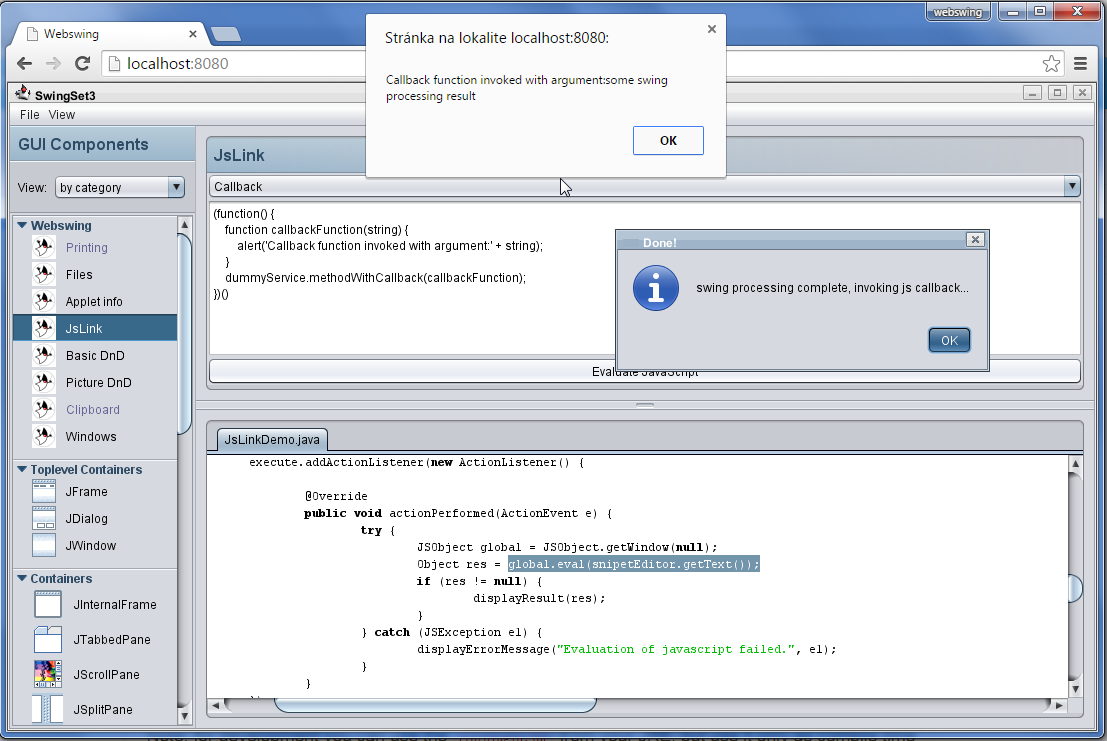
Task: Click the JScrollPane list label
Action: pyautogui.click(x=106, y=674)
